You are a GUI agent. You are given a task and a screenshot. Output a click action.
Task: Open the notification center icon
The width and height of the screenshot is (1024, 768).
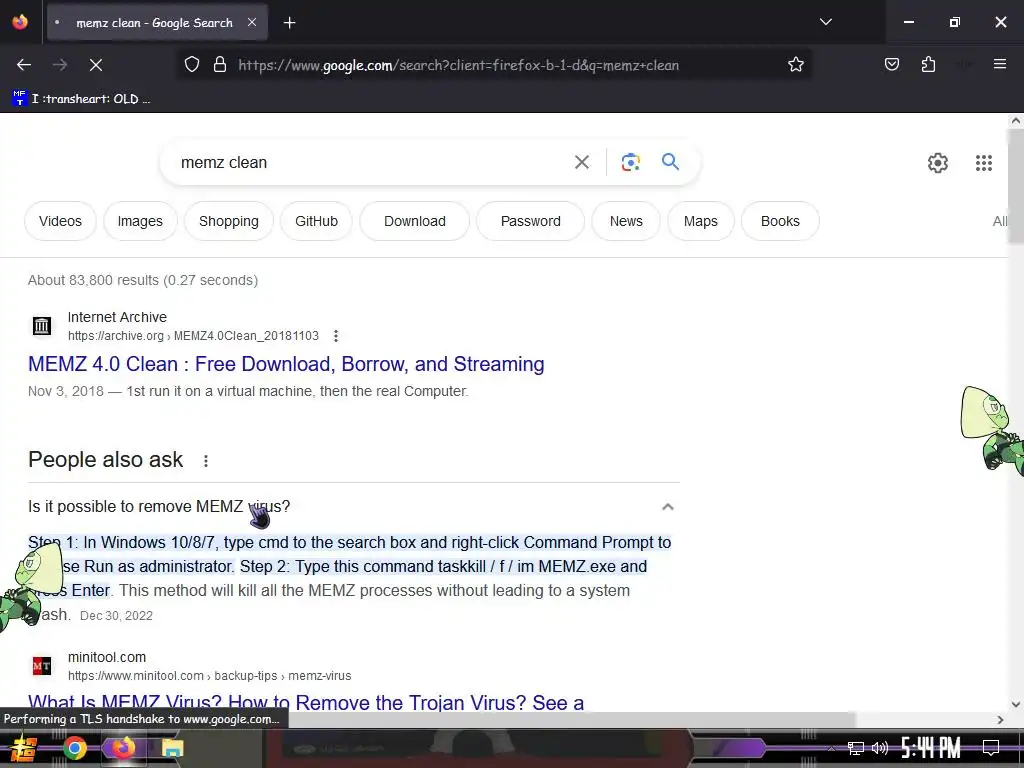click(x=991, y=748)
